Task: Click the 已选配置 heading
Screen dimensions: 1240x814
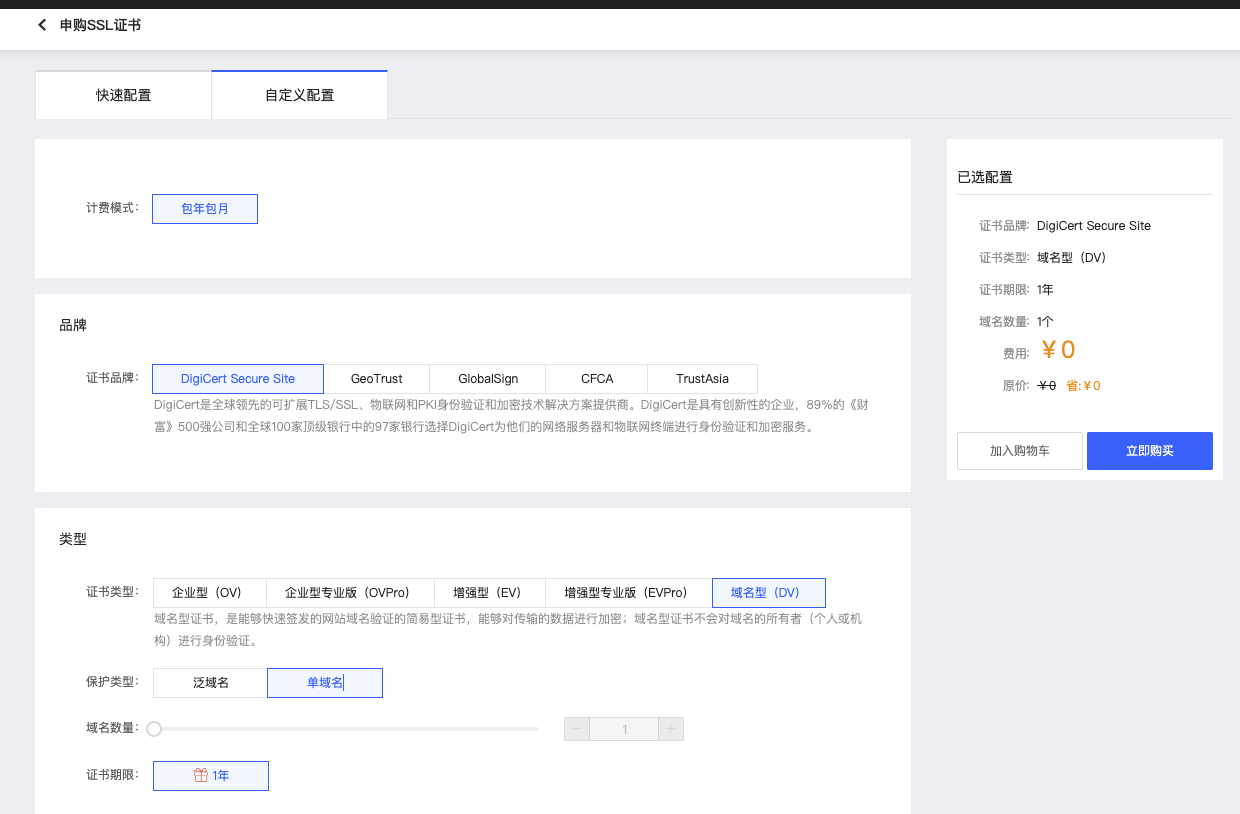Action: pos(985,177)
